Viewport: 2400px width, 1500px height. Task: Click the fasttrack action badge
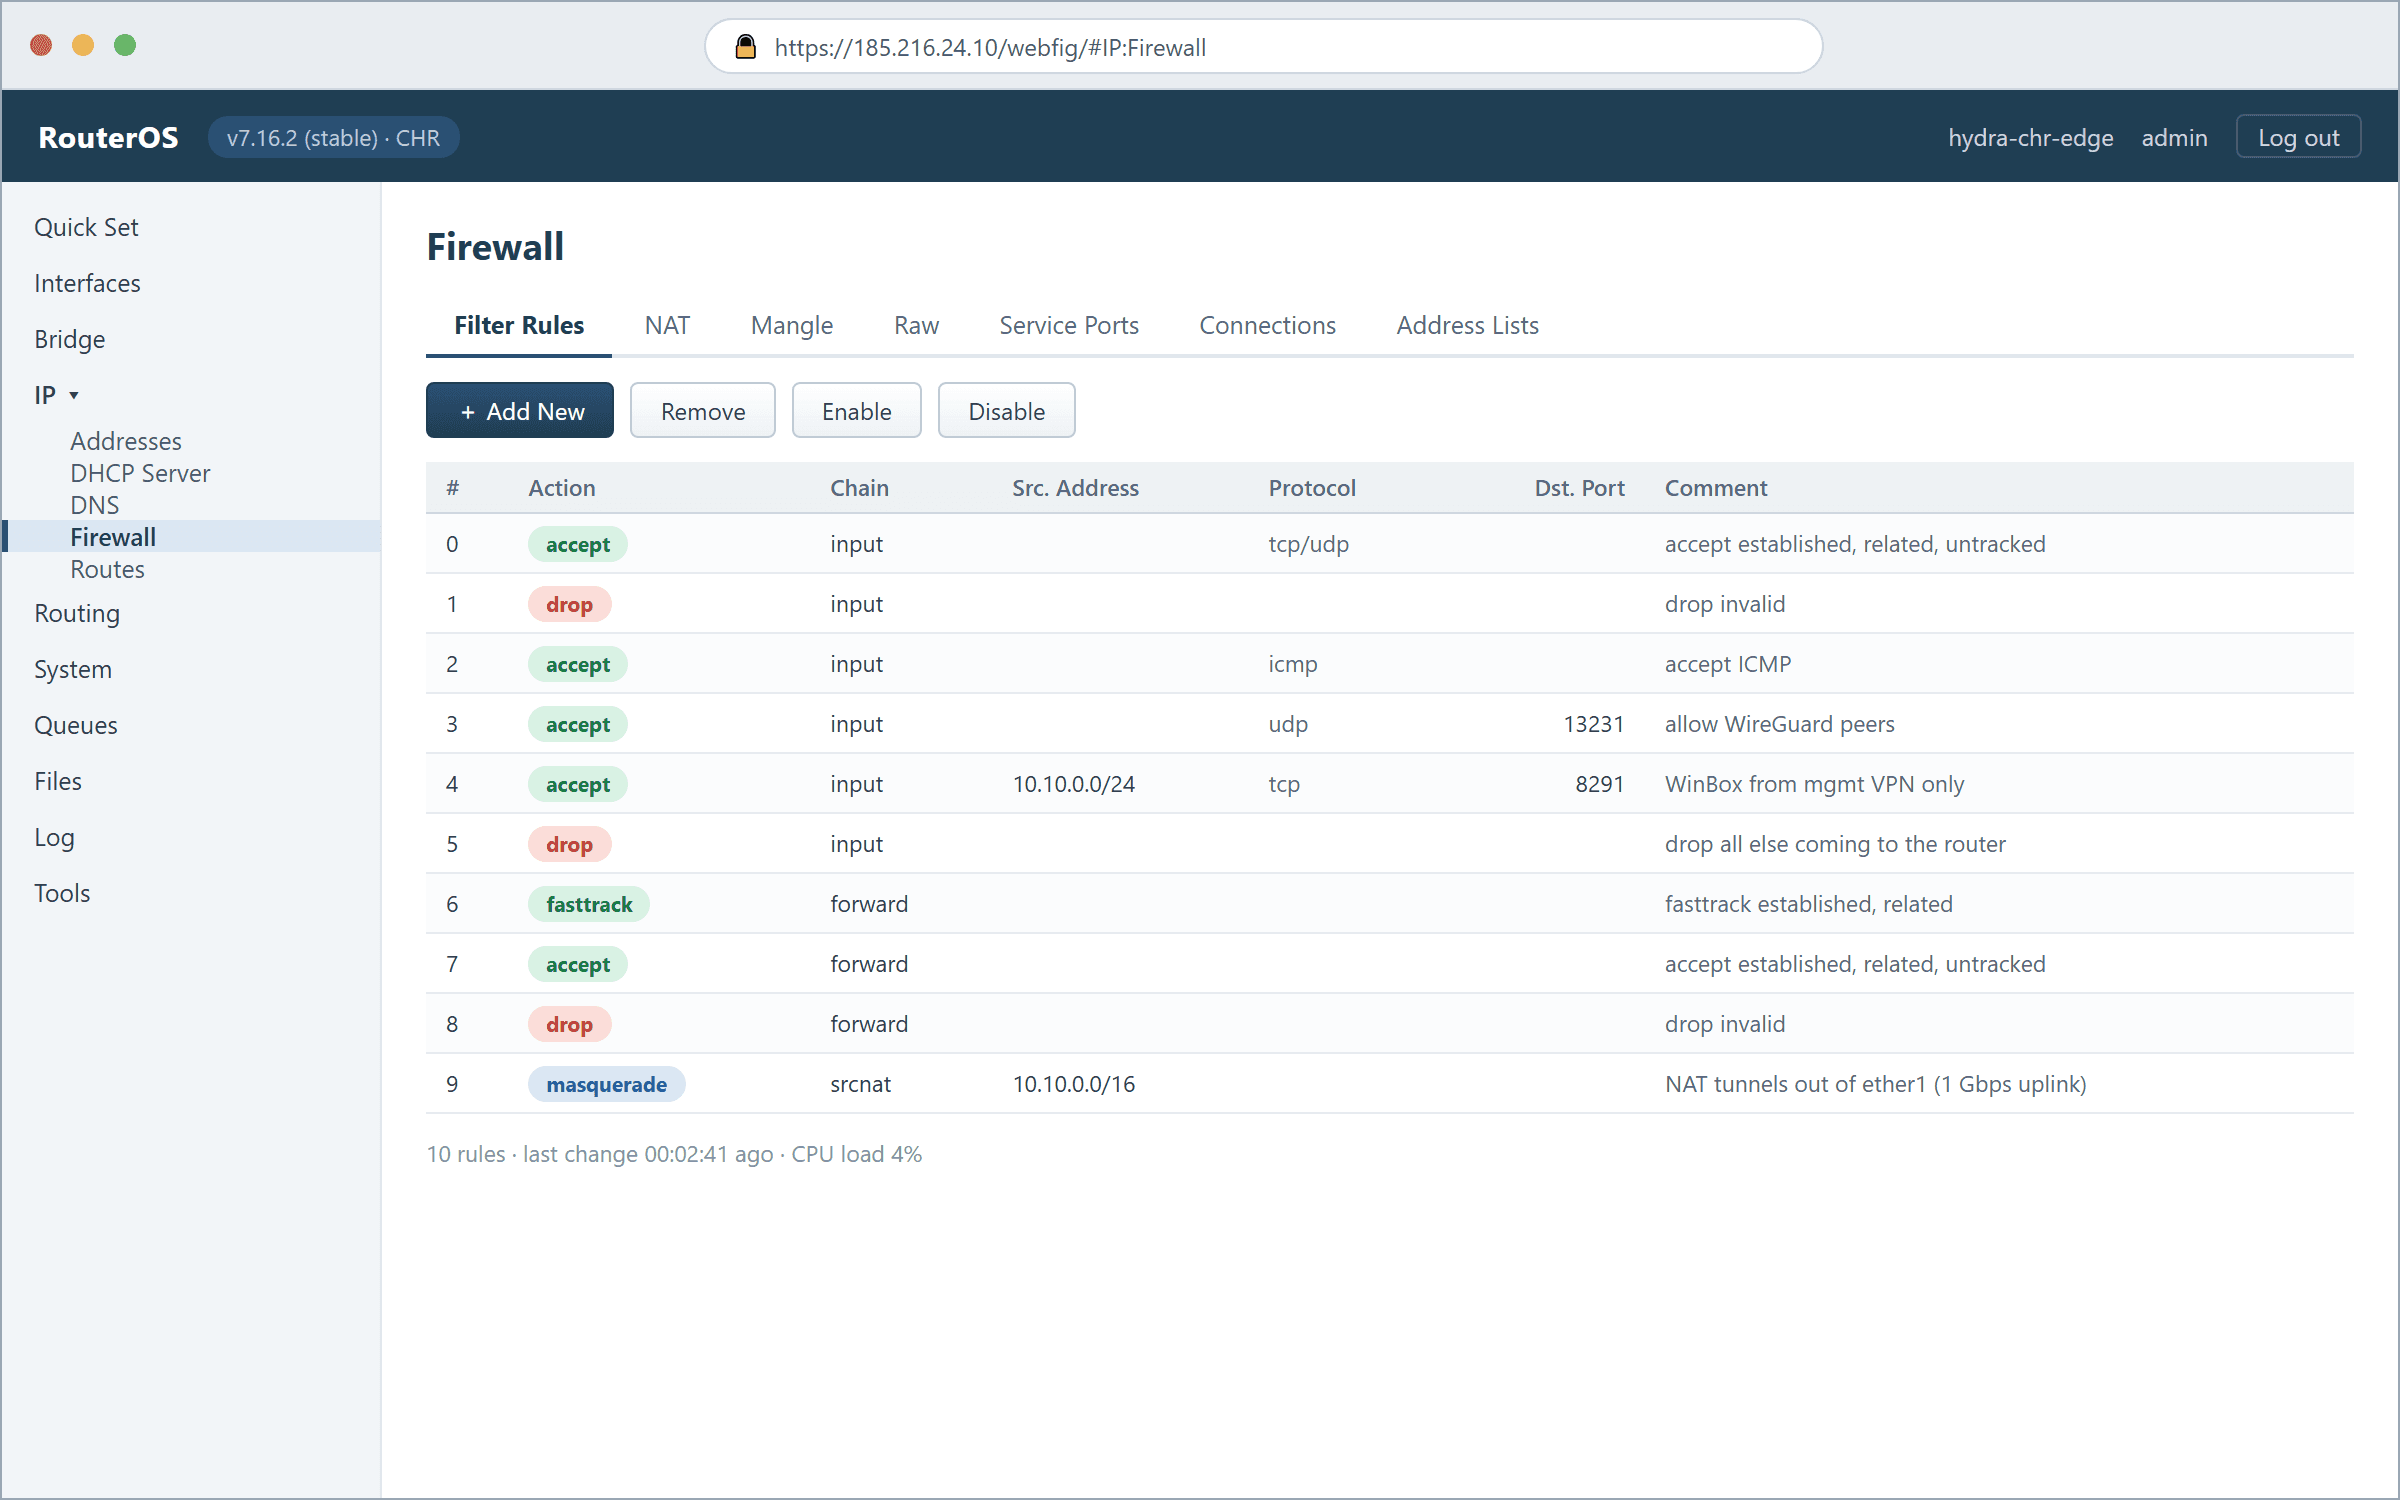[589, 904]
